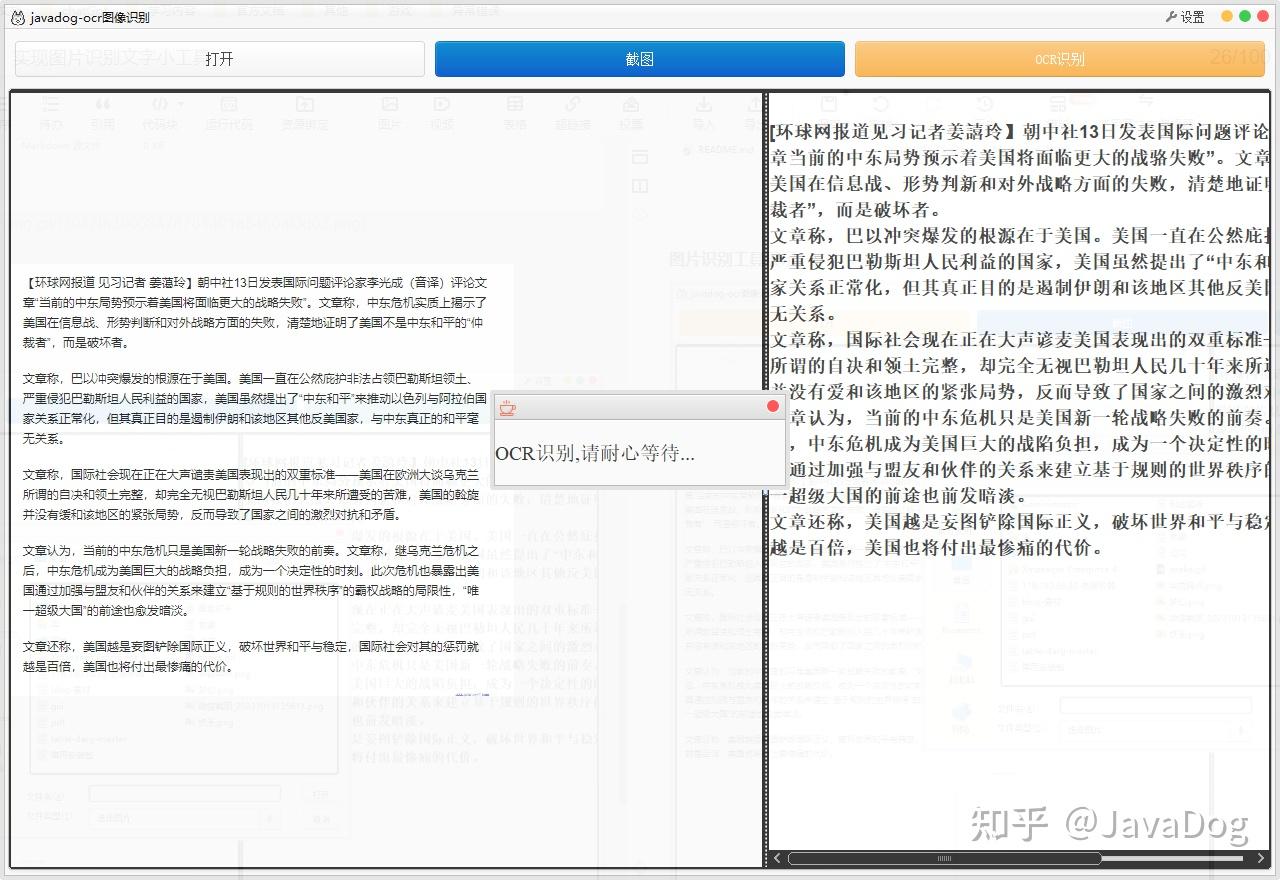Open the 文件类型 dropdown in the bottom-left form
Screen dimensions: 1280x880
269,818
